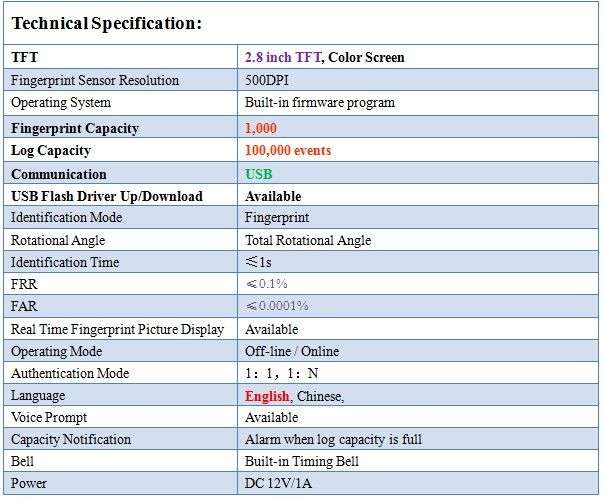Click the 100,000 events log capacity value
Image resolution: width=604 pixels, height=498 pixels.
tap(288, 150)
